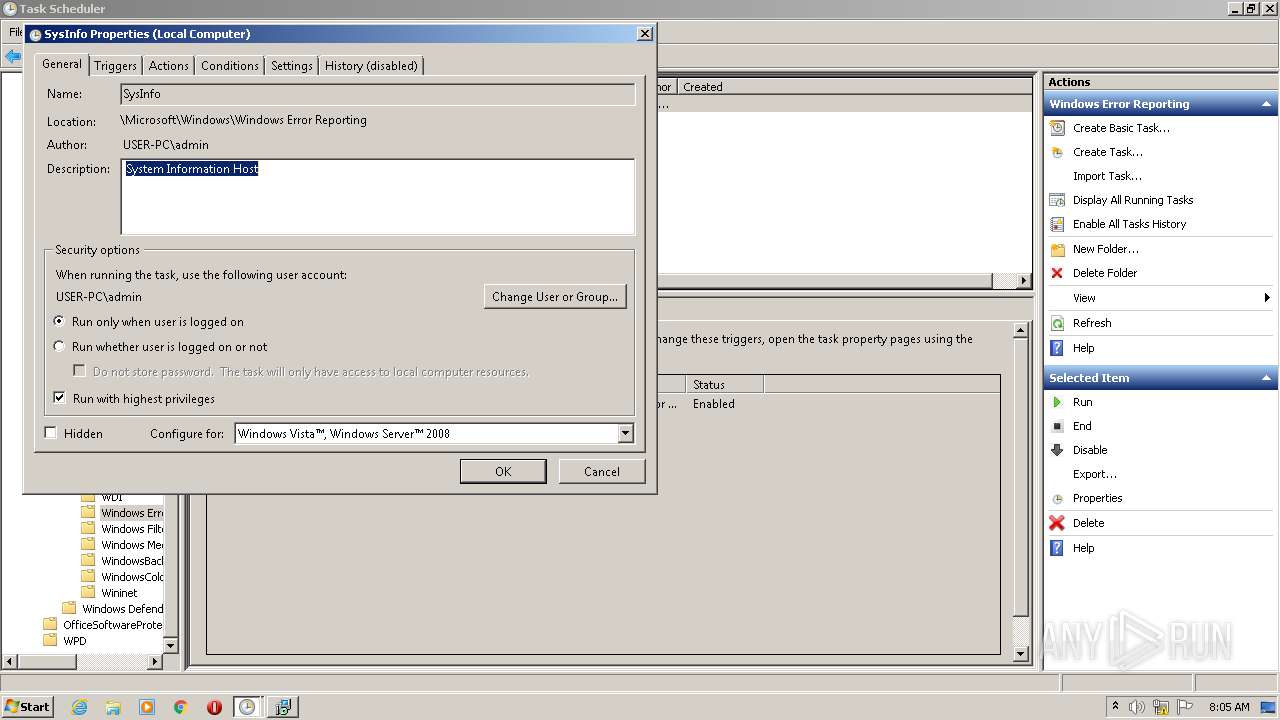Viewport: 1280px width, 720px height.
Task: Click the Cancel button
Action: tap(602, 471)
